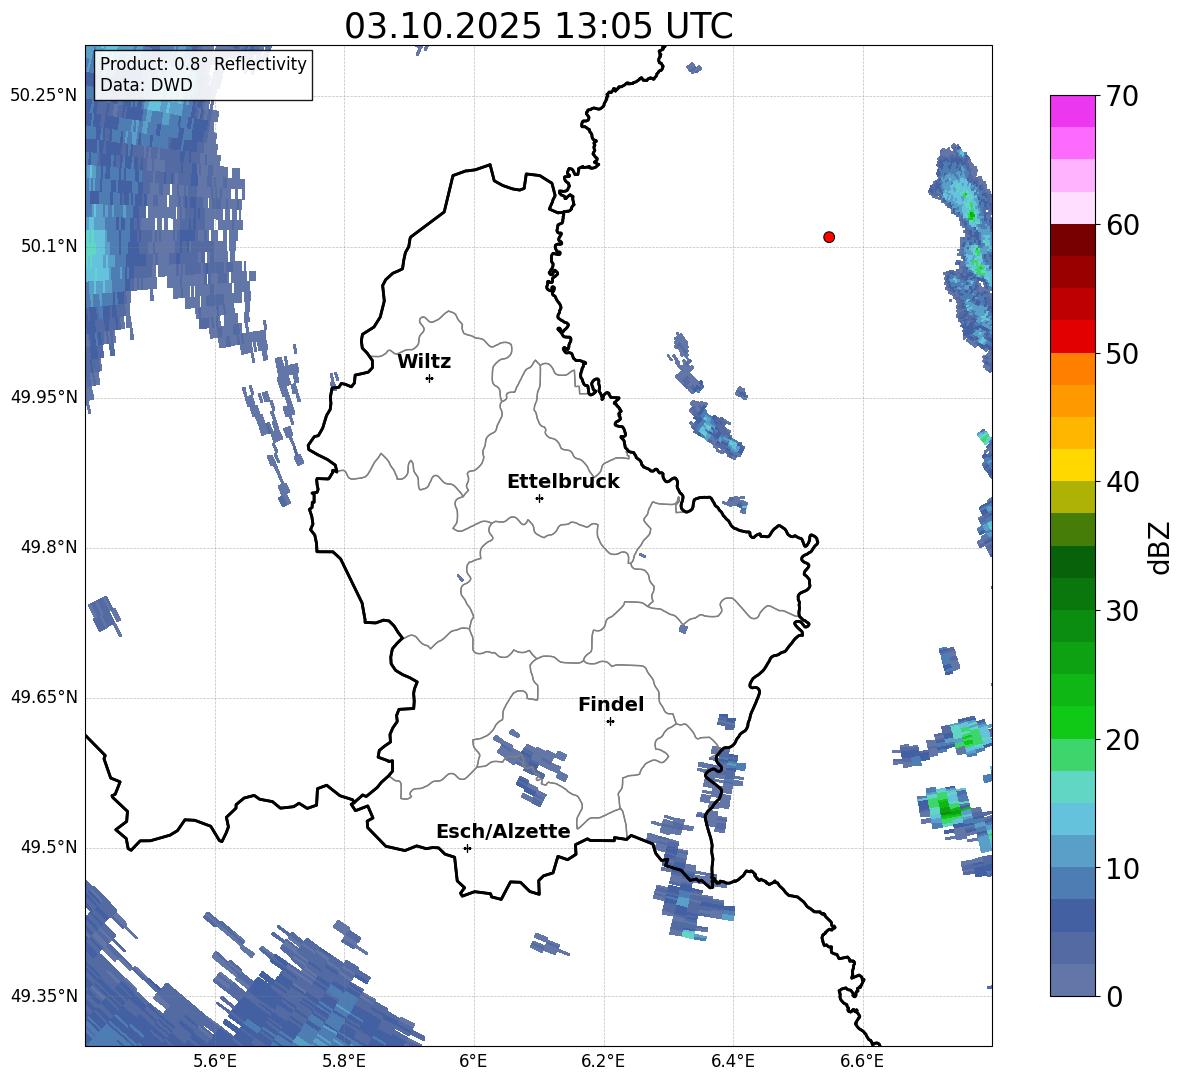Click the Ettelbruck label
This screenshot has width=1184, height=1081.
click(x=563, y=482)
